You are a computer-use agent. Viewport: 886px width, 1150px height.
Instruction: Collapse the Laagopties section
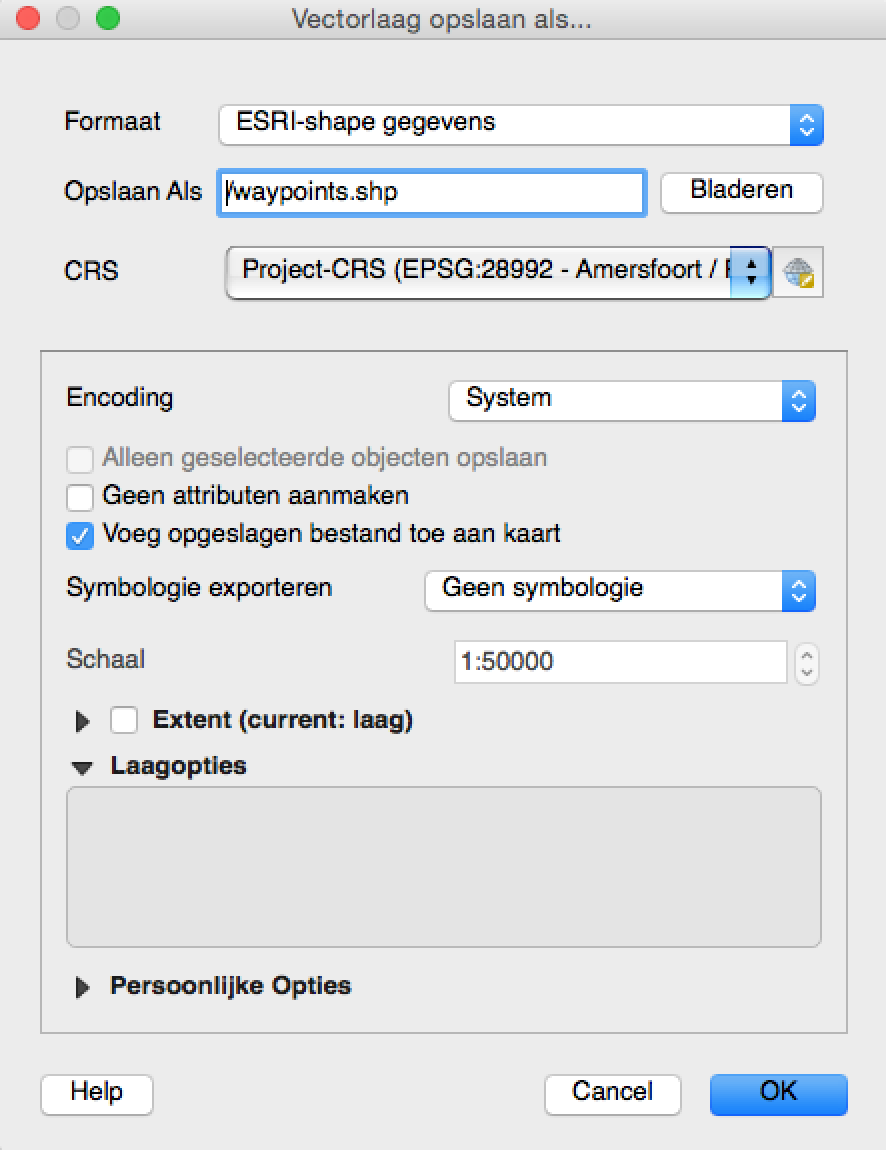(x=82, y=767)
